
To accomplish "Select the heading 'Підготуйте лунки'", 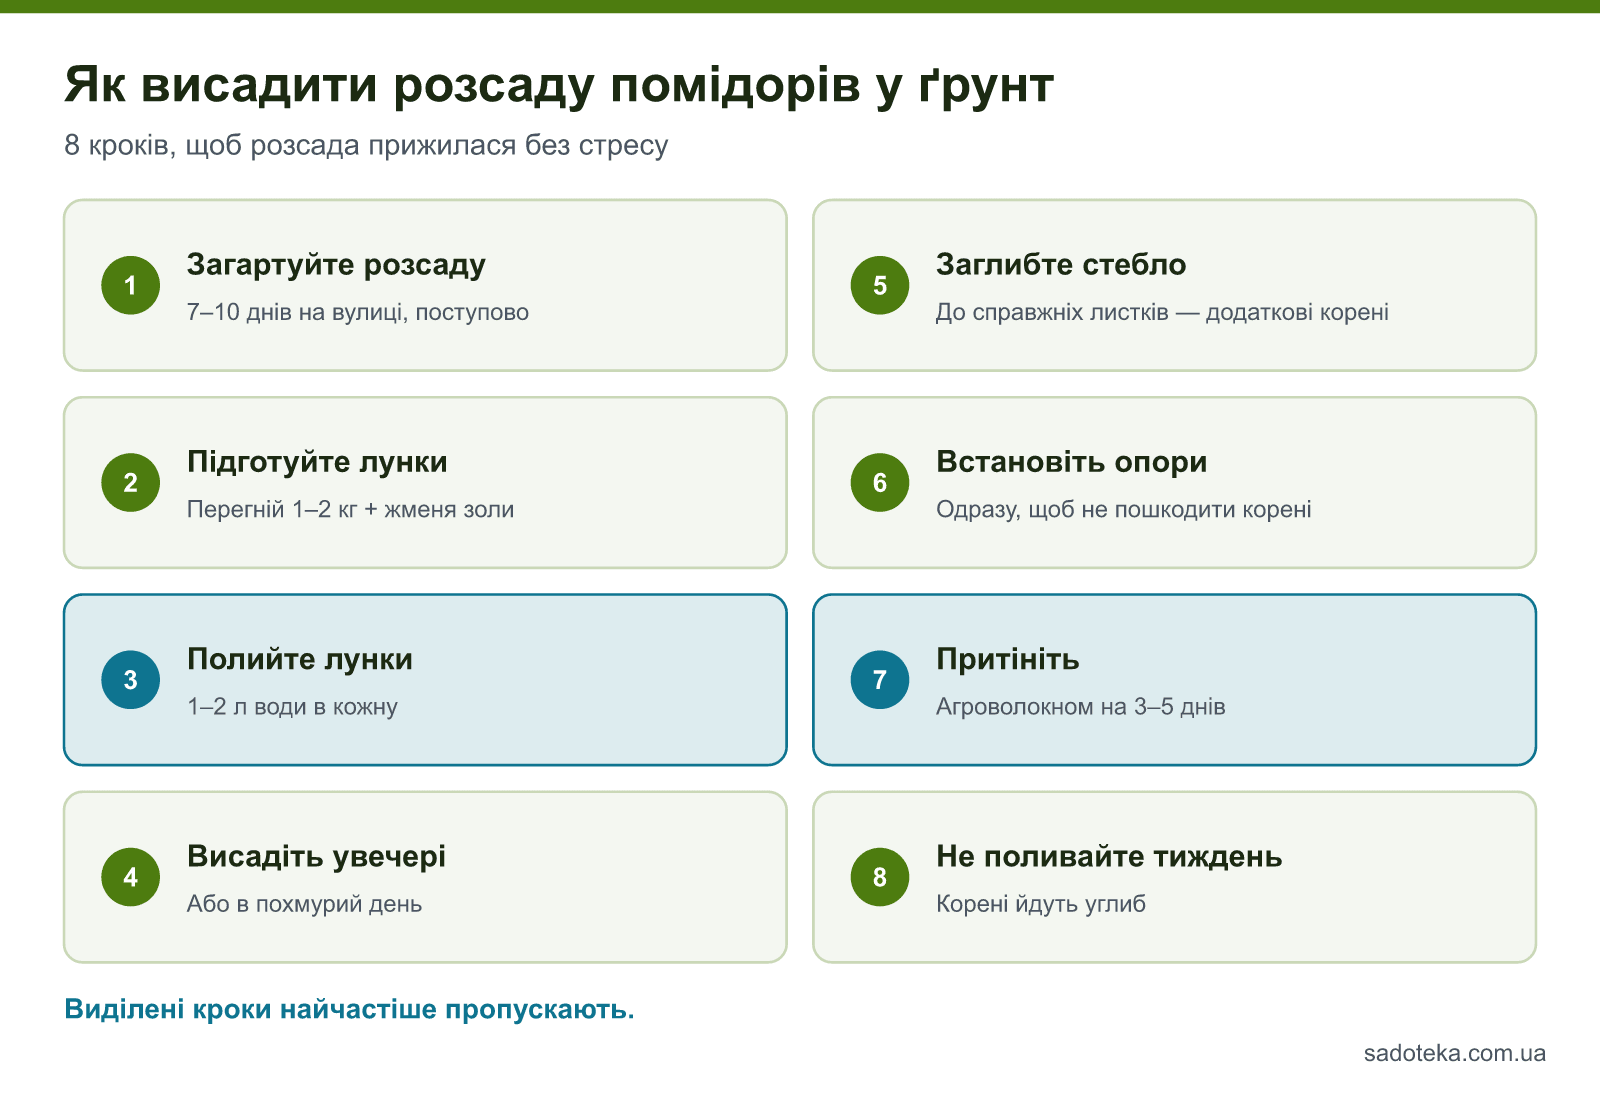I will tap(317, 462).
